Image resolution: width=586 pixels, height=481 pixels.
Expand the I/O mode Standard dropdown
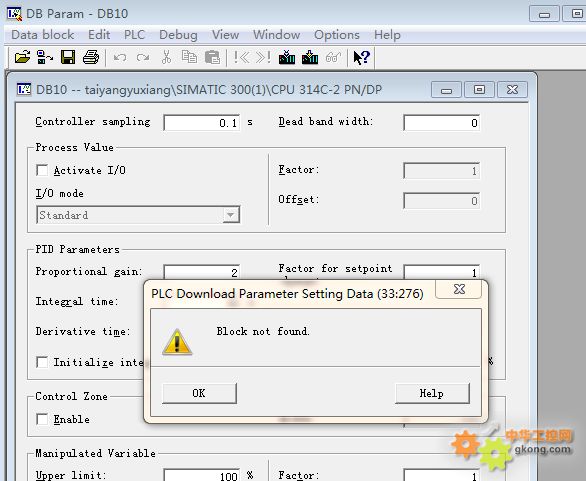[231, 215]
